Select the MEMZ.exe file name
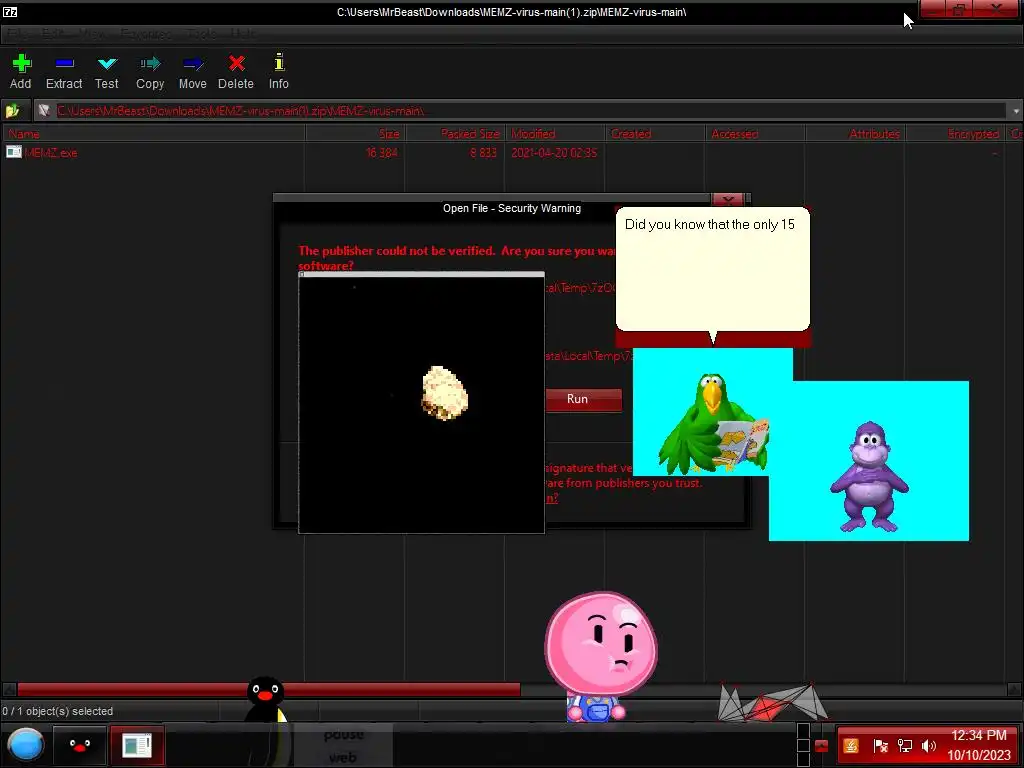This screenshot has height=768, width=1024. 51,153
